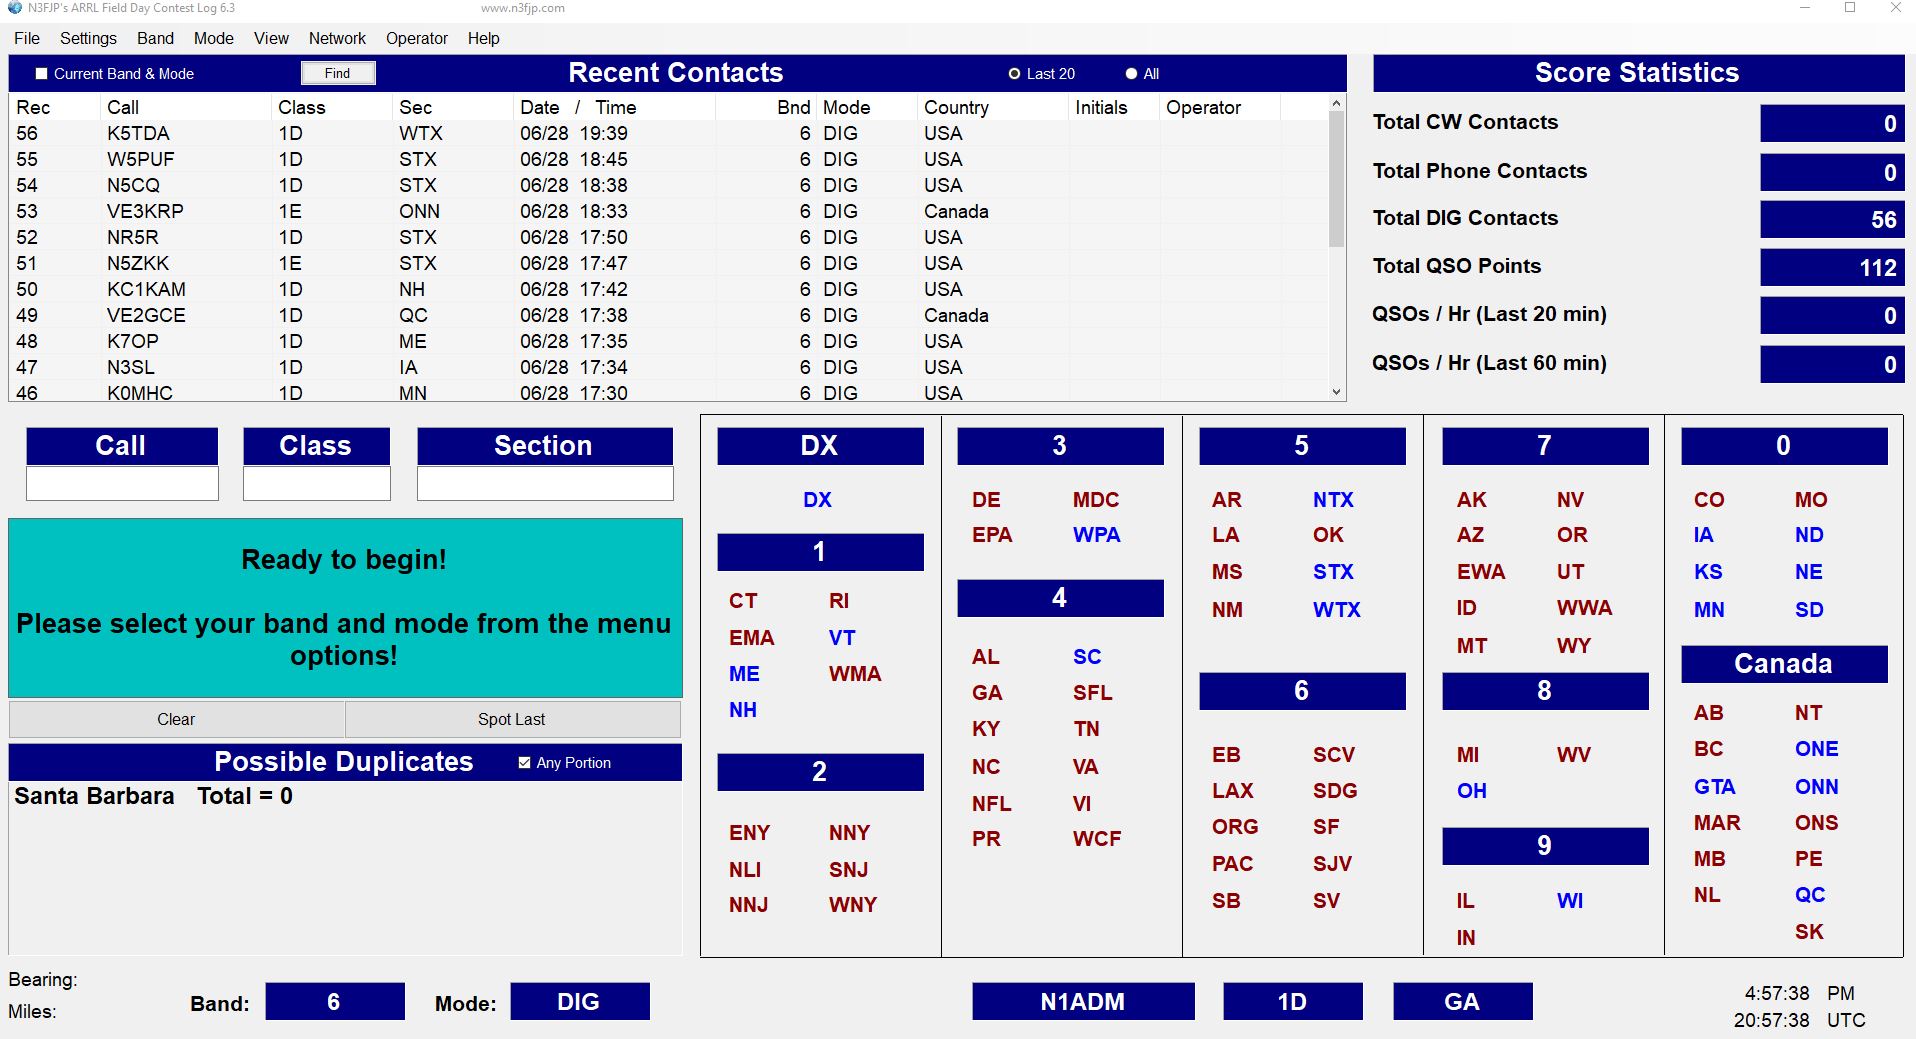Click the STX section in area 5
Image resolution: width=1916 pixels, height=1039 pixels.
1332,572
